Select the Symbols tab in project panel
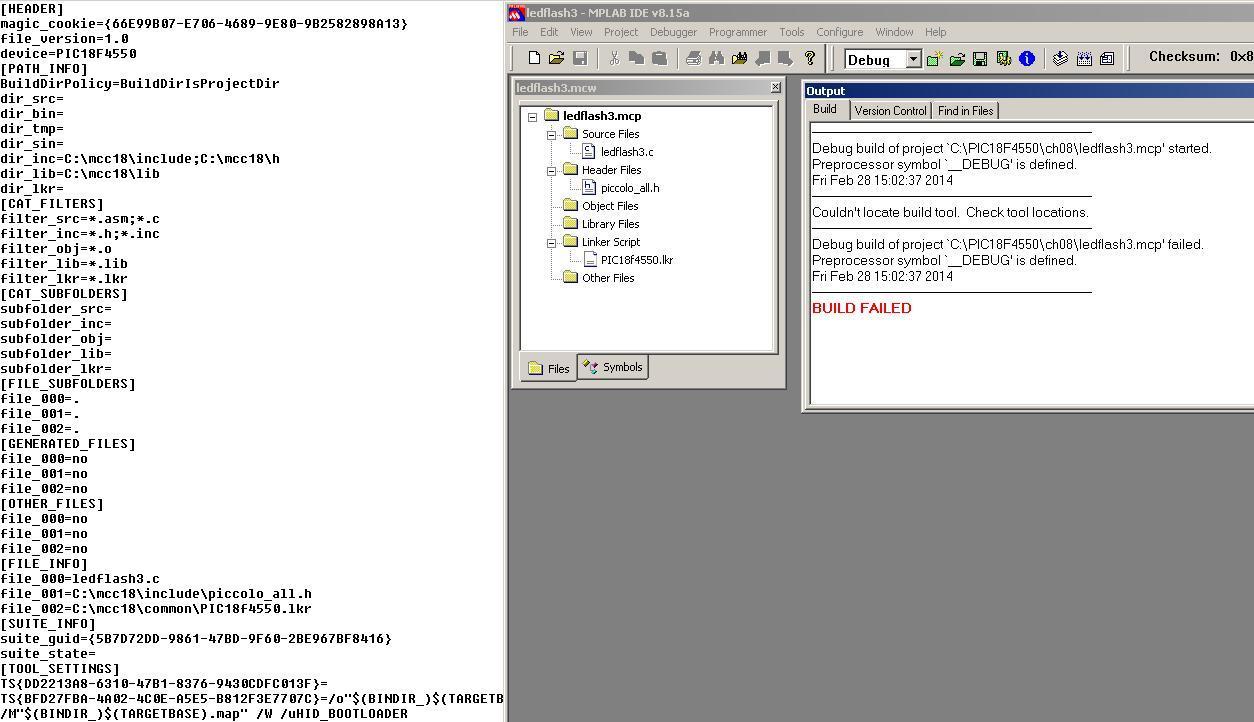Viewport: 1254px width, 722px height. 613,367
